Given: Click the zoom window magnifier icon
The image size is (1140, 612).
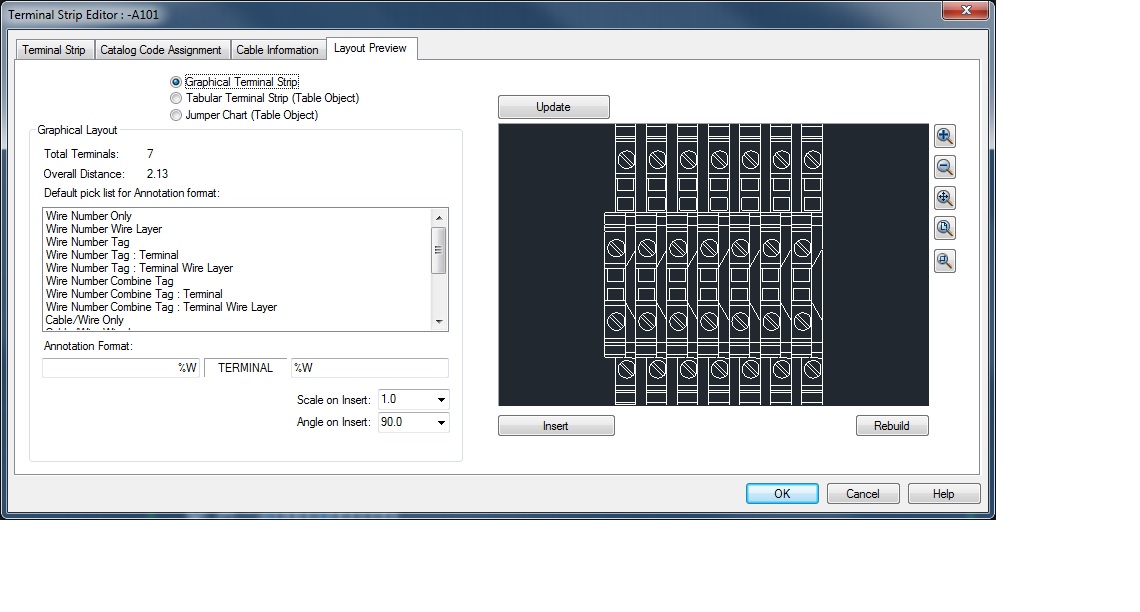Looking at the screenshot, I should click(944, 261).
